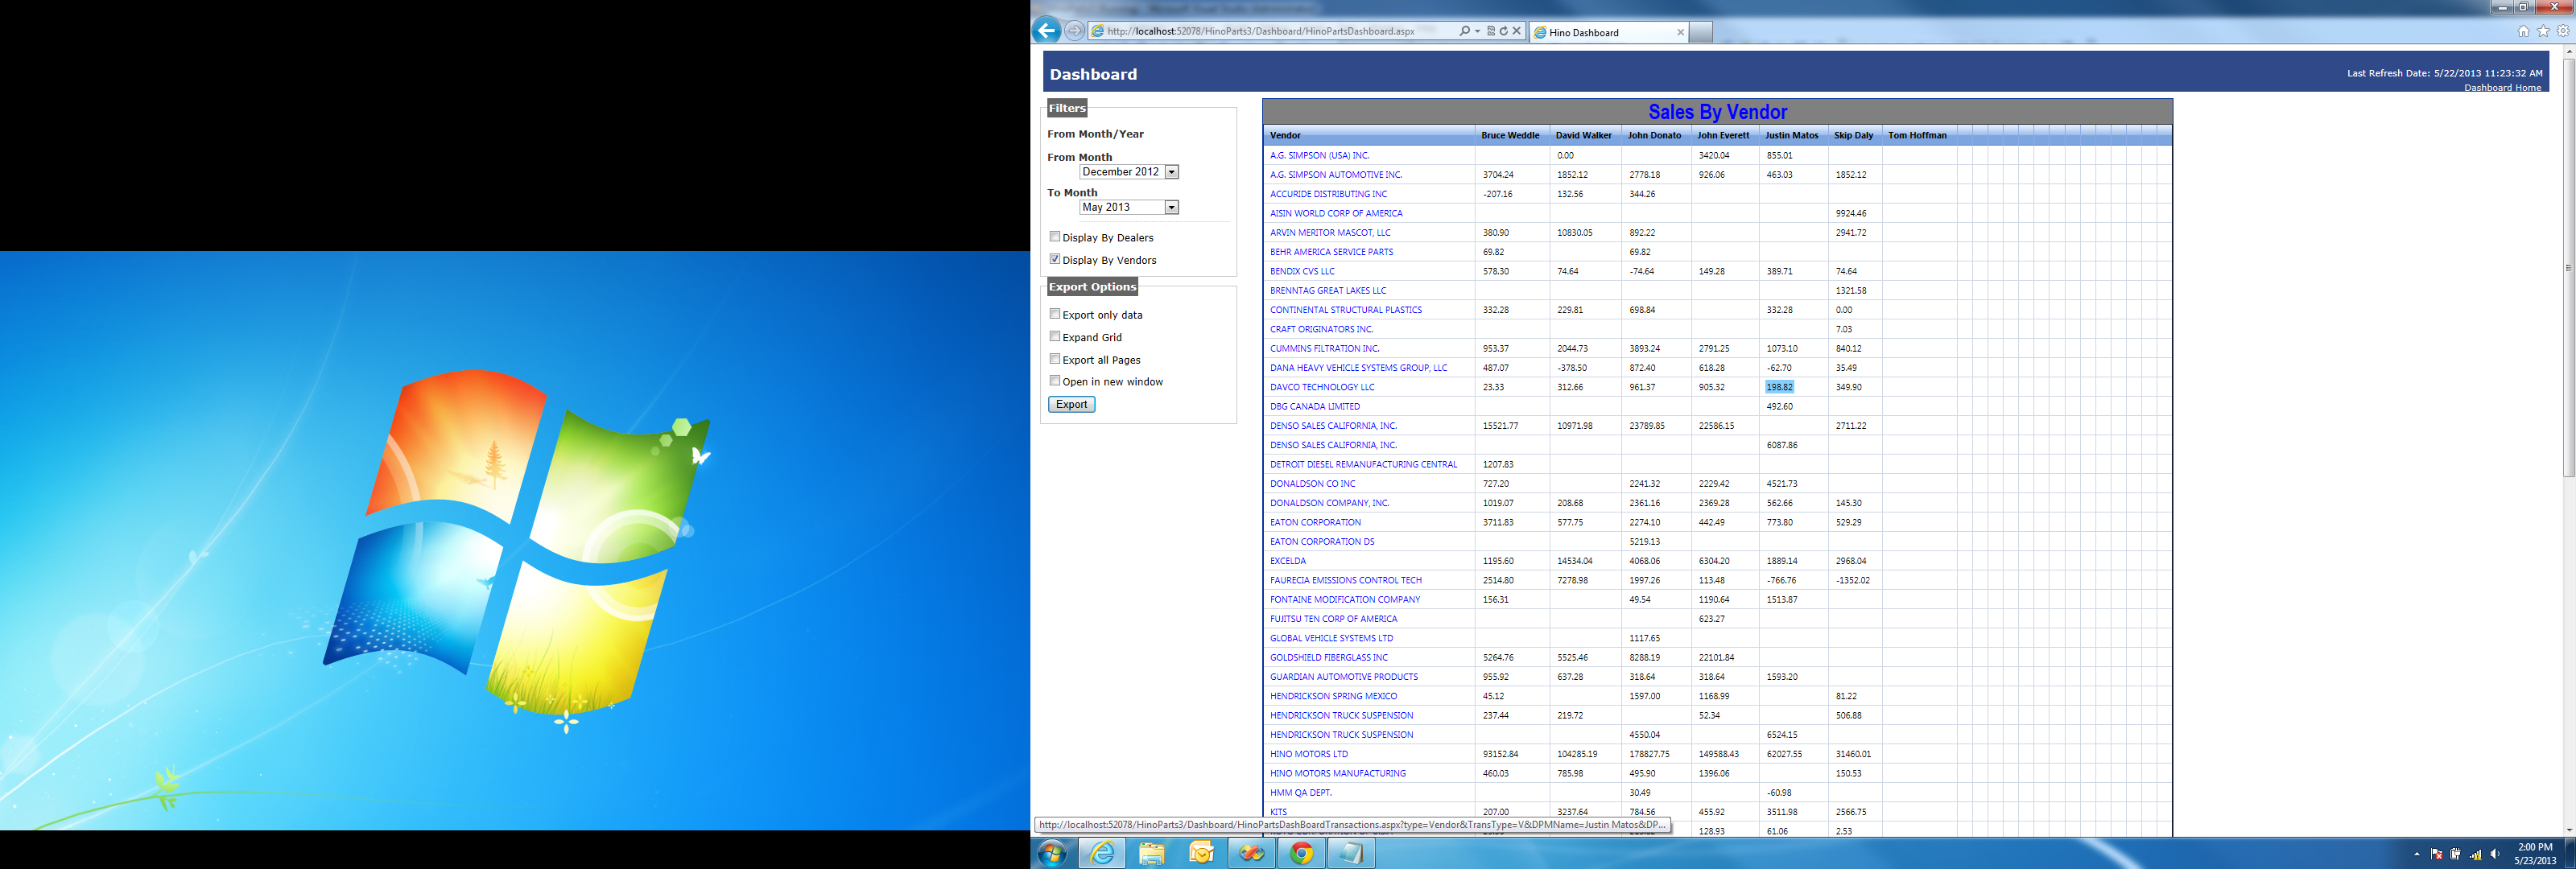The width and height of the screenshot is (2576, 869).
Task: Expand the address bar autocomplete dropdown arrow
Action: (x=1478, y=31)
